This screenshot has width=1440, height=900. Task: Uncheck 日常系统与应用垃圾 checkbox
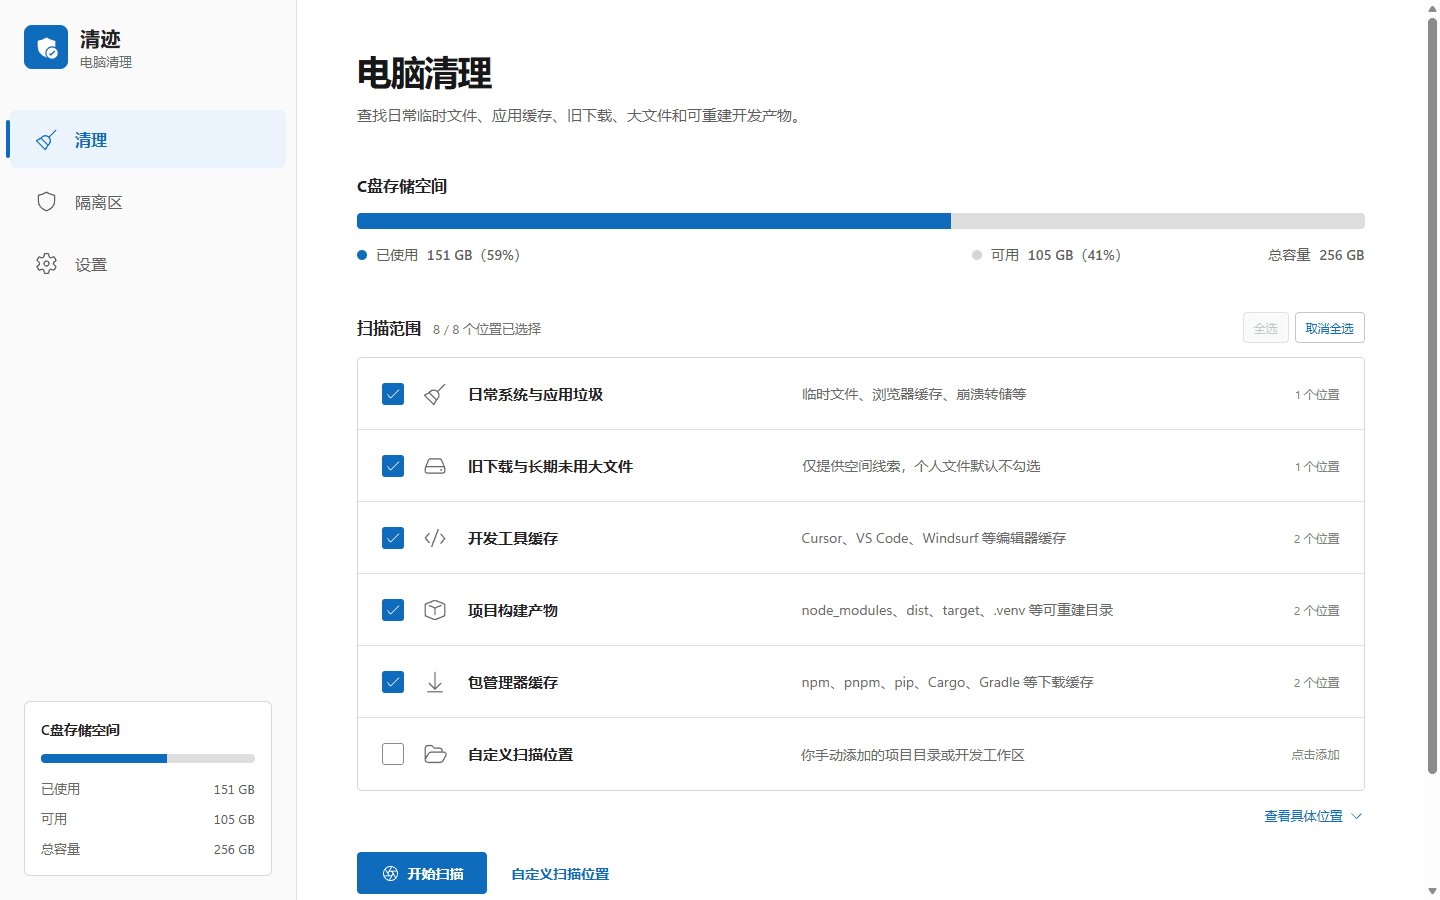(x=393, y=394)
